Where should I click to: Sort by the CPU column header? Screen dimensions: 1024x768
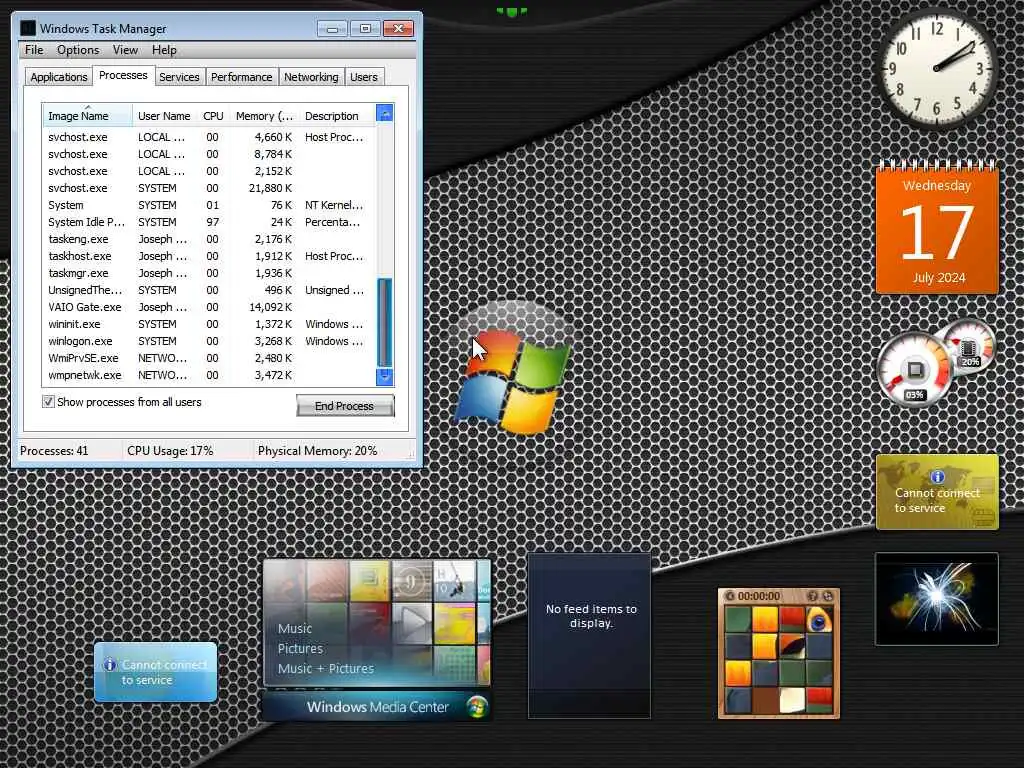coord(213,116)
